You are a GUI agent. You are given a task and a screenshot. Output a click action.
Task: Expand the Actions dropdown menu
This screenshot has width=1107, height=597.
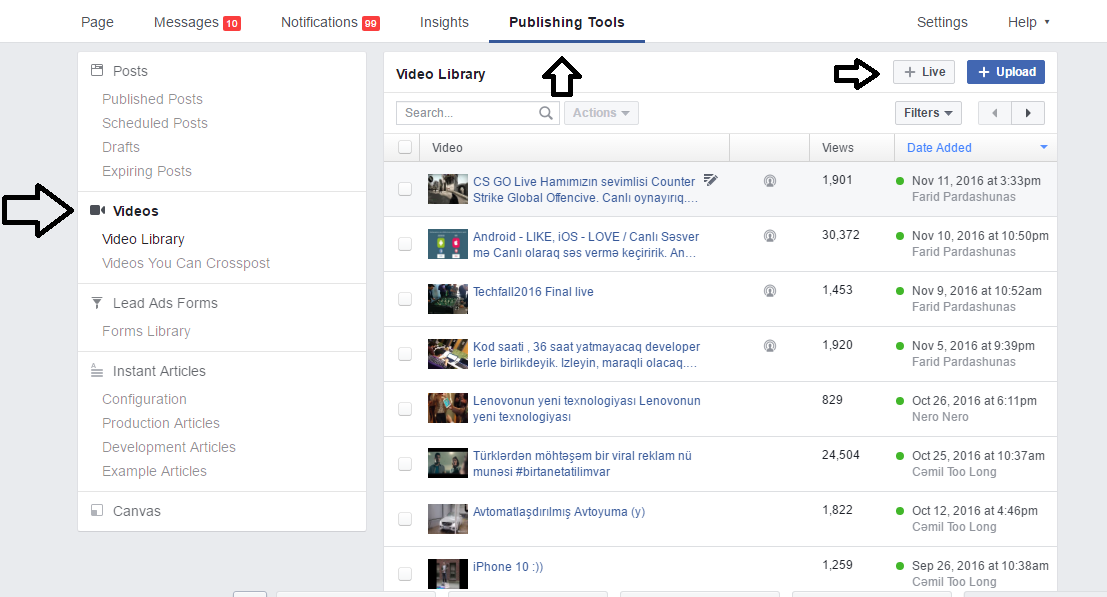(x=601, y=113)
